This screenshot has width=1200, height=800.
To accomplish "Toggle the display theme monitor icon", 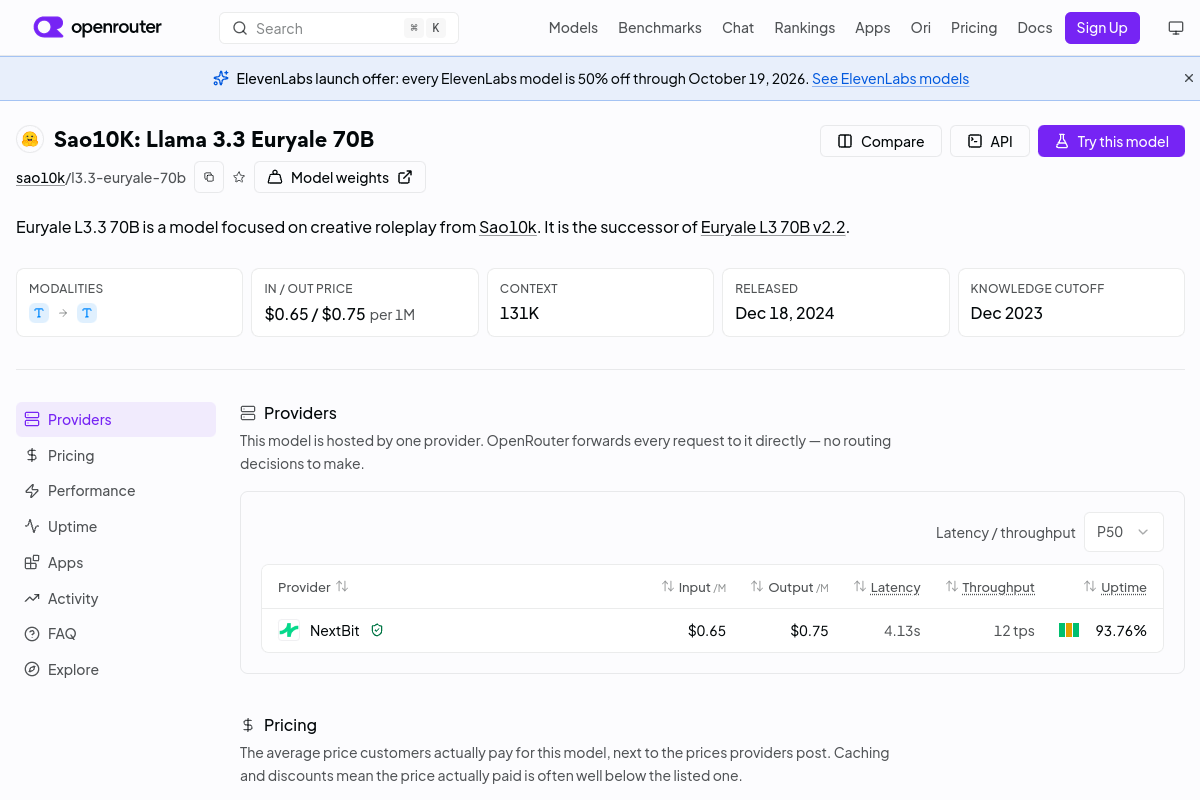I will (1176, 28).
